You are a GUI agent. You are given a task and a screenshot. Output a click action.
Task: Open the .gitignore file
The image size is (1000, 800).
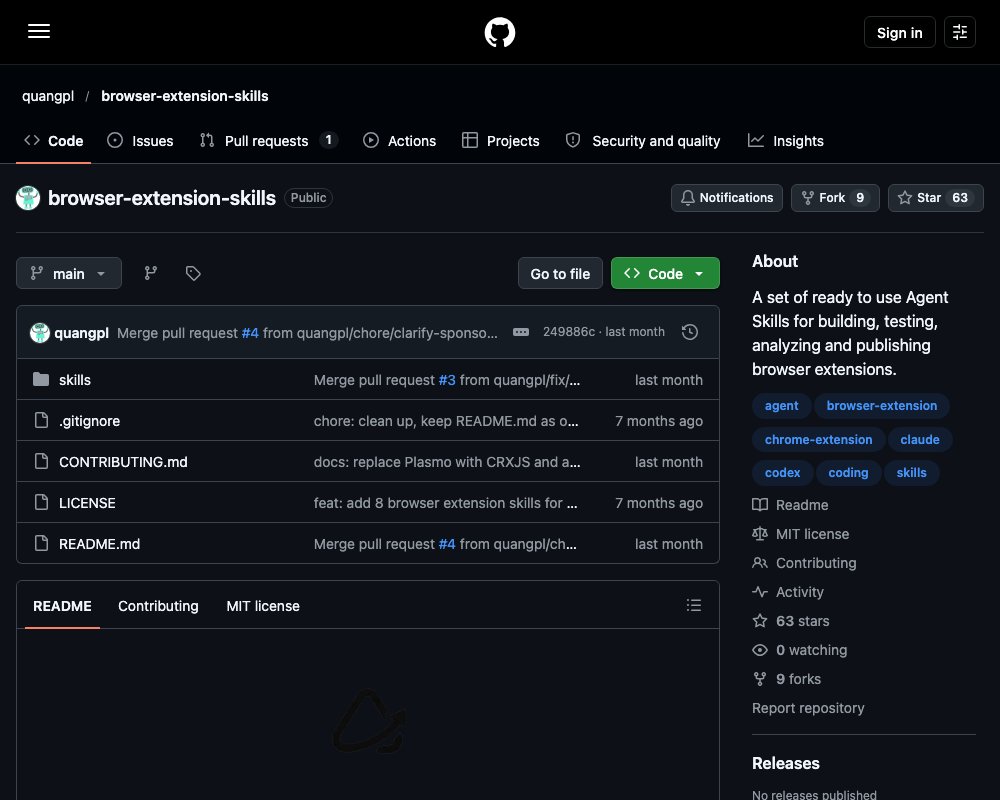click(89, 420)
